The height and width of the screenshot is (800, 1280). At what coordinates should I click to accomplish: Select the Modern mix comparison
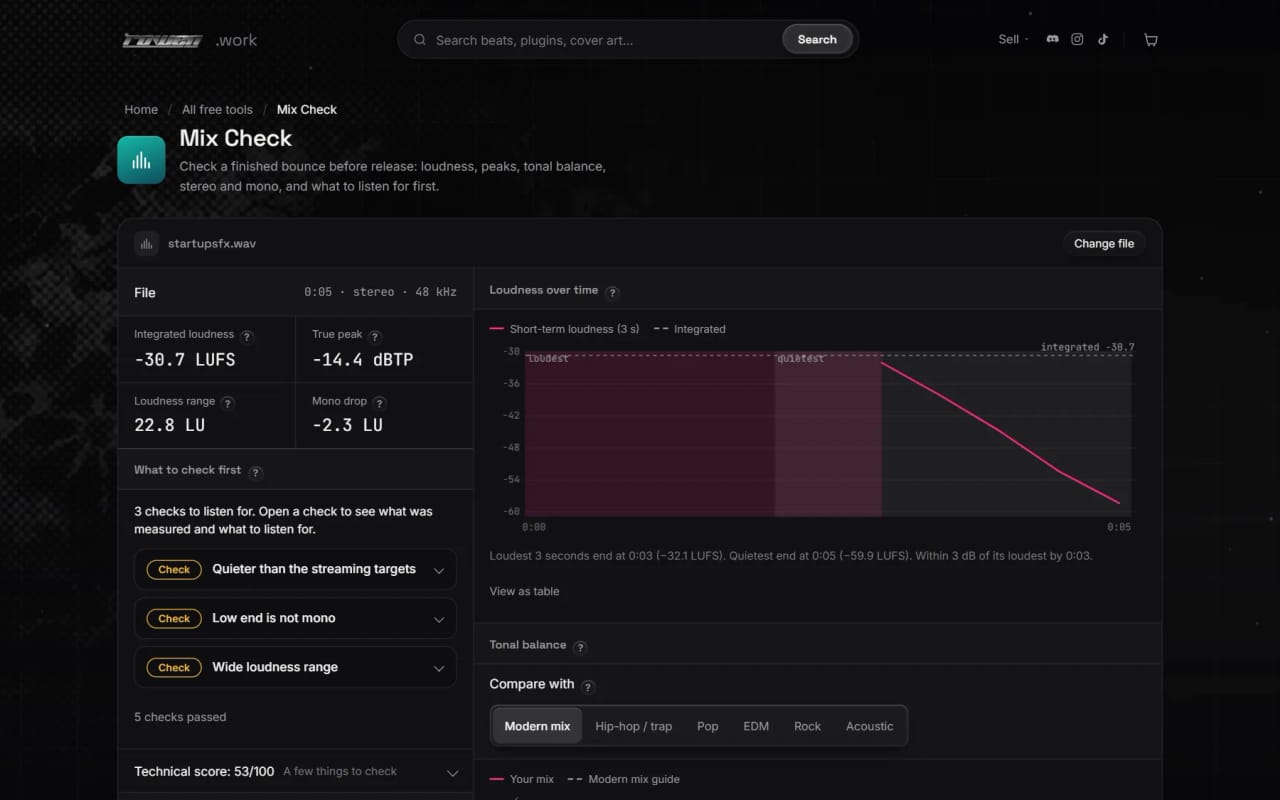click(x=537, y=726)
